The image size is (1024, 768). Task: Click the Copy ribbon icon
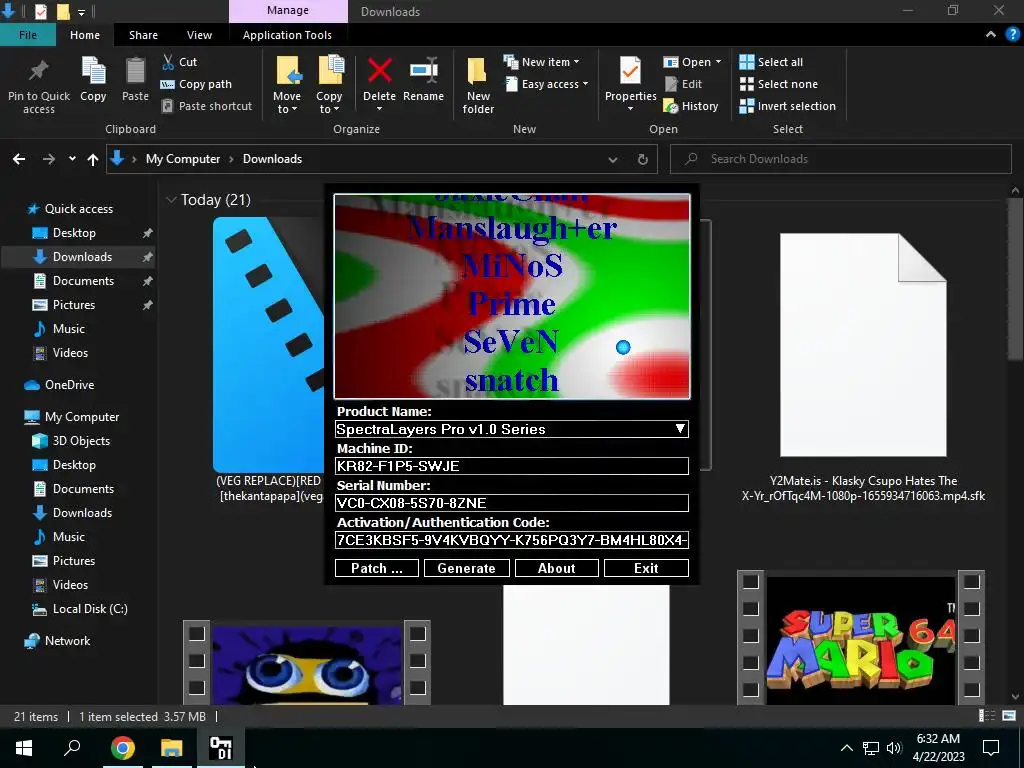(93, 72)
